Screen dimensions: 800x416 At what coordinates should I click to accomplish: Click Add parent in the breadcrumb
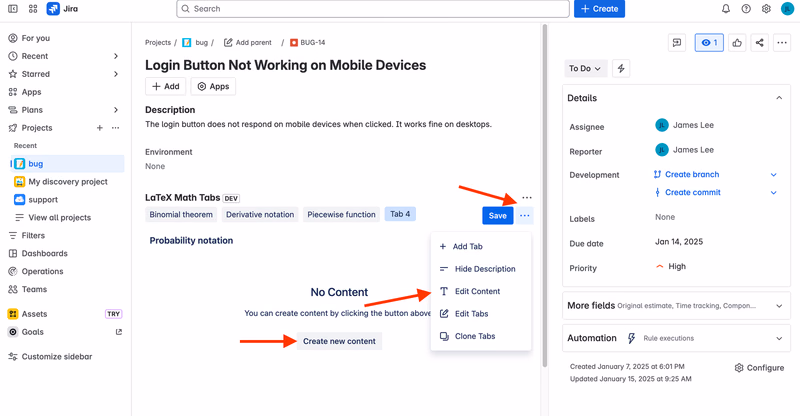click(x=248, y=42)
